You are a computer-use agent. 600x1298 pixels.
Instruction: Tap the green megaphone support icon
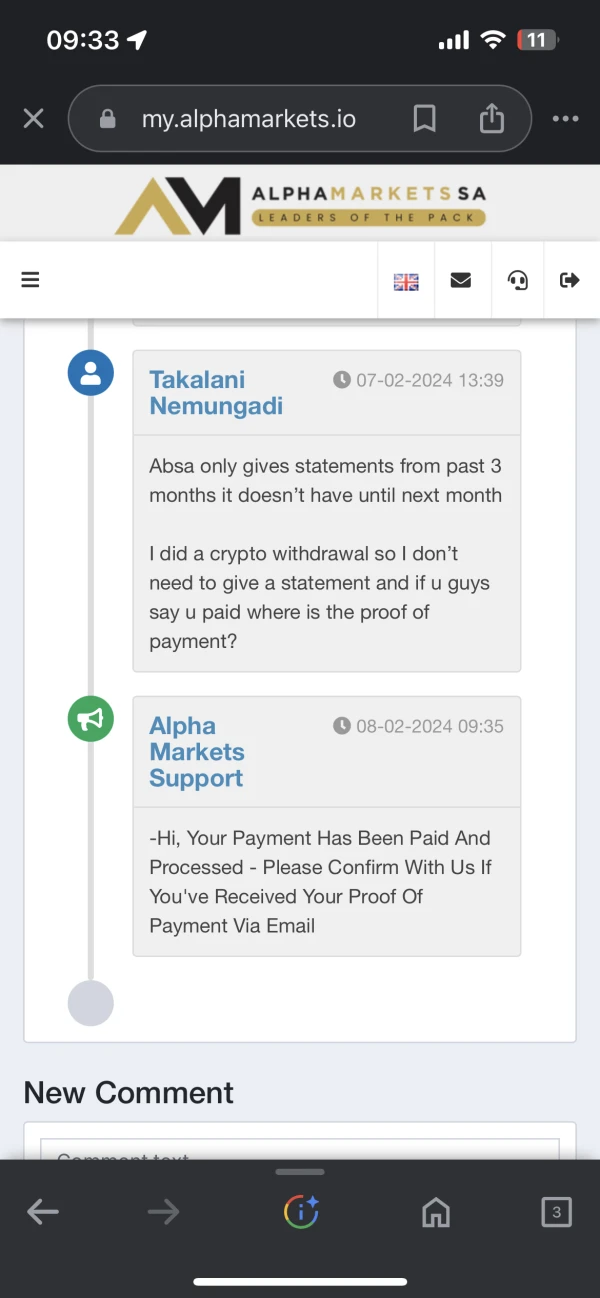[91, 719]
